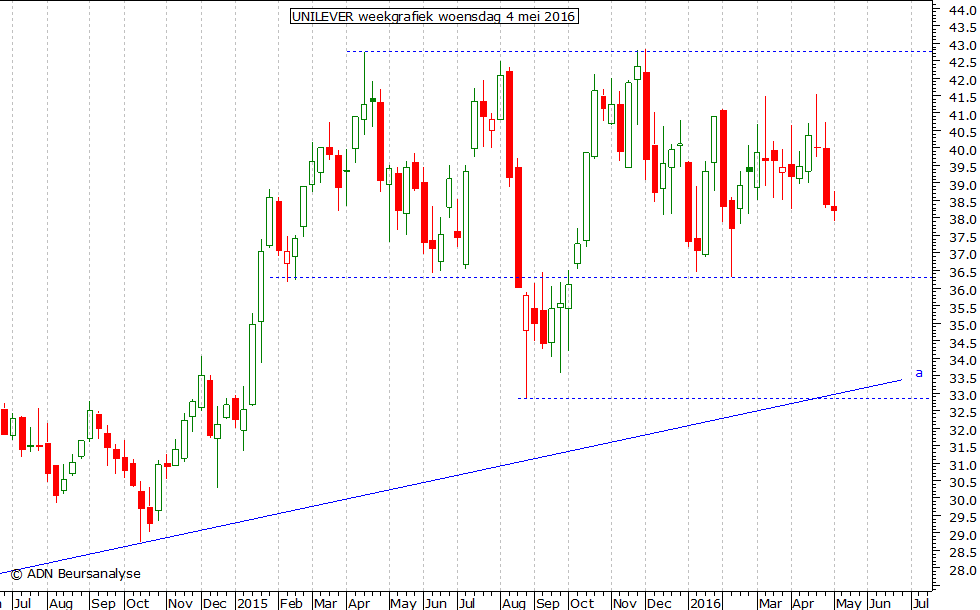
Task: Select the 40.0 price axis label
Action: (962, 150)
